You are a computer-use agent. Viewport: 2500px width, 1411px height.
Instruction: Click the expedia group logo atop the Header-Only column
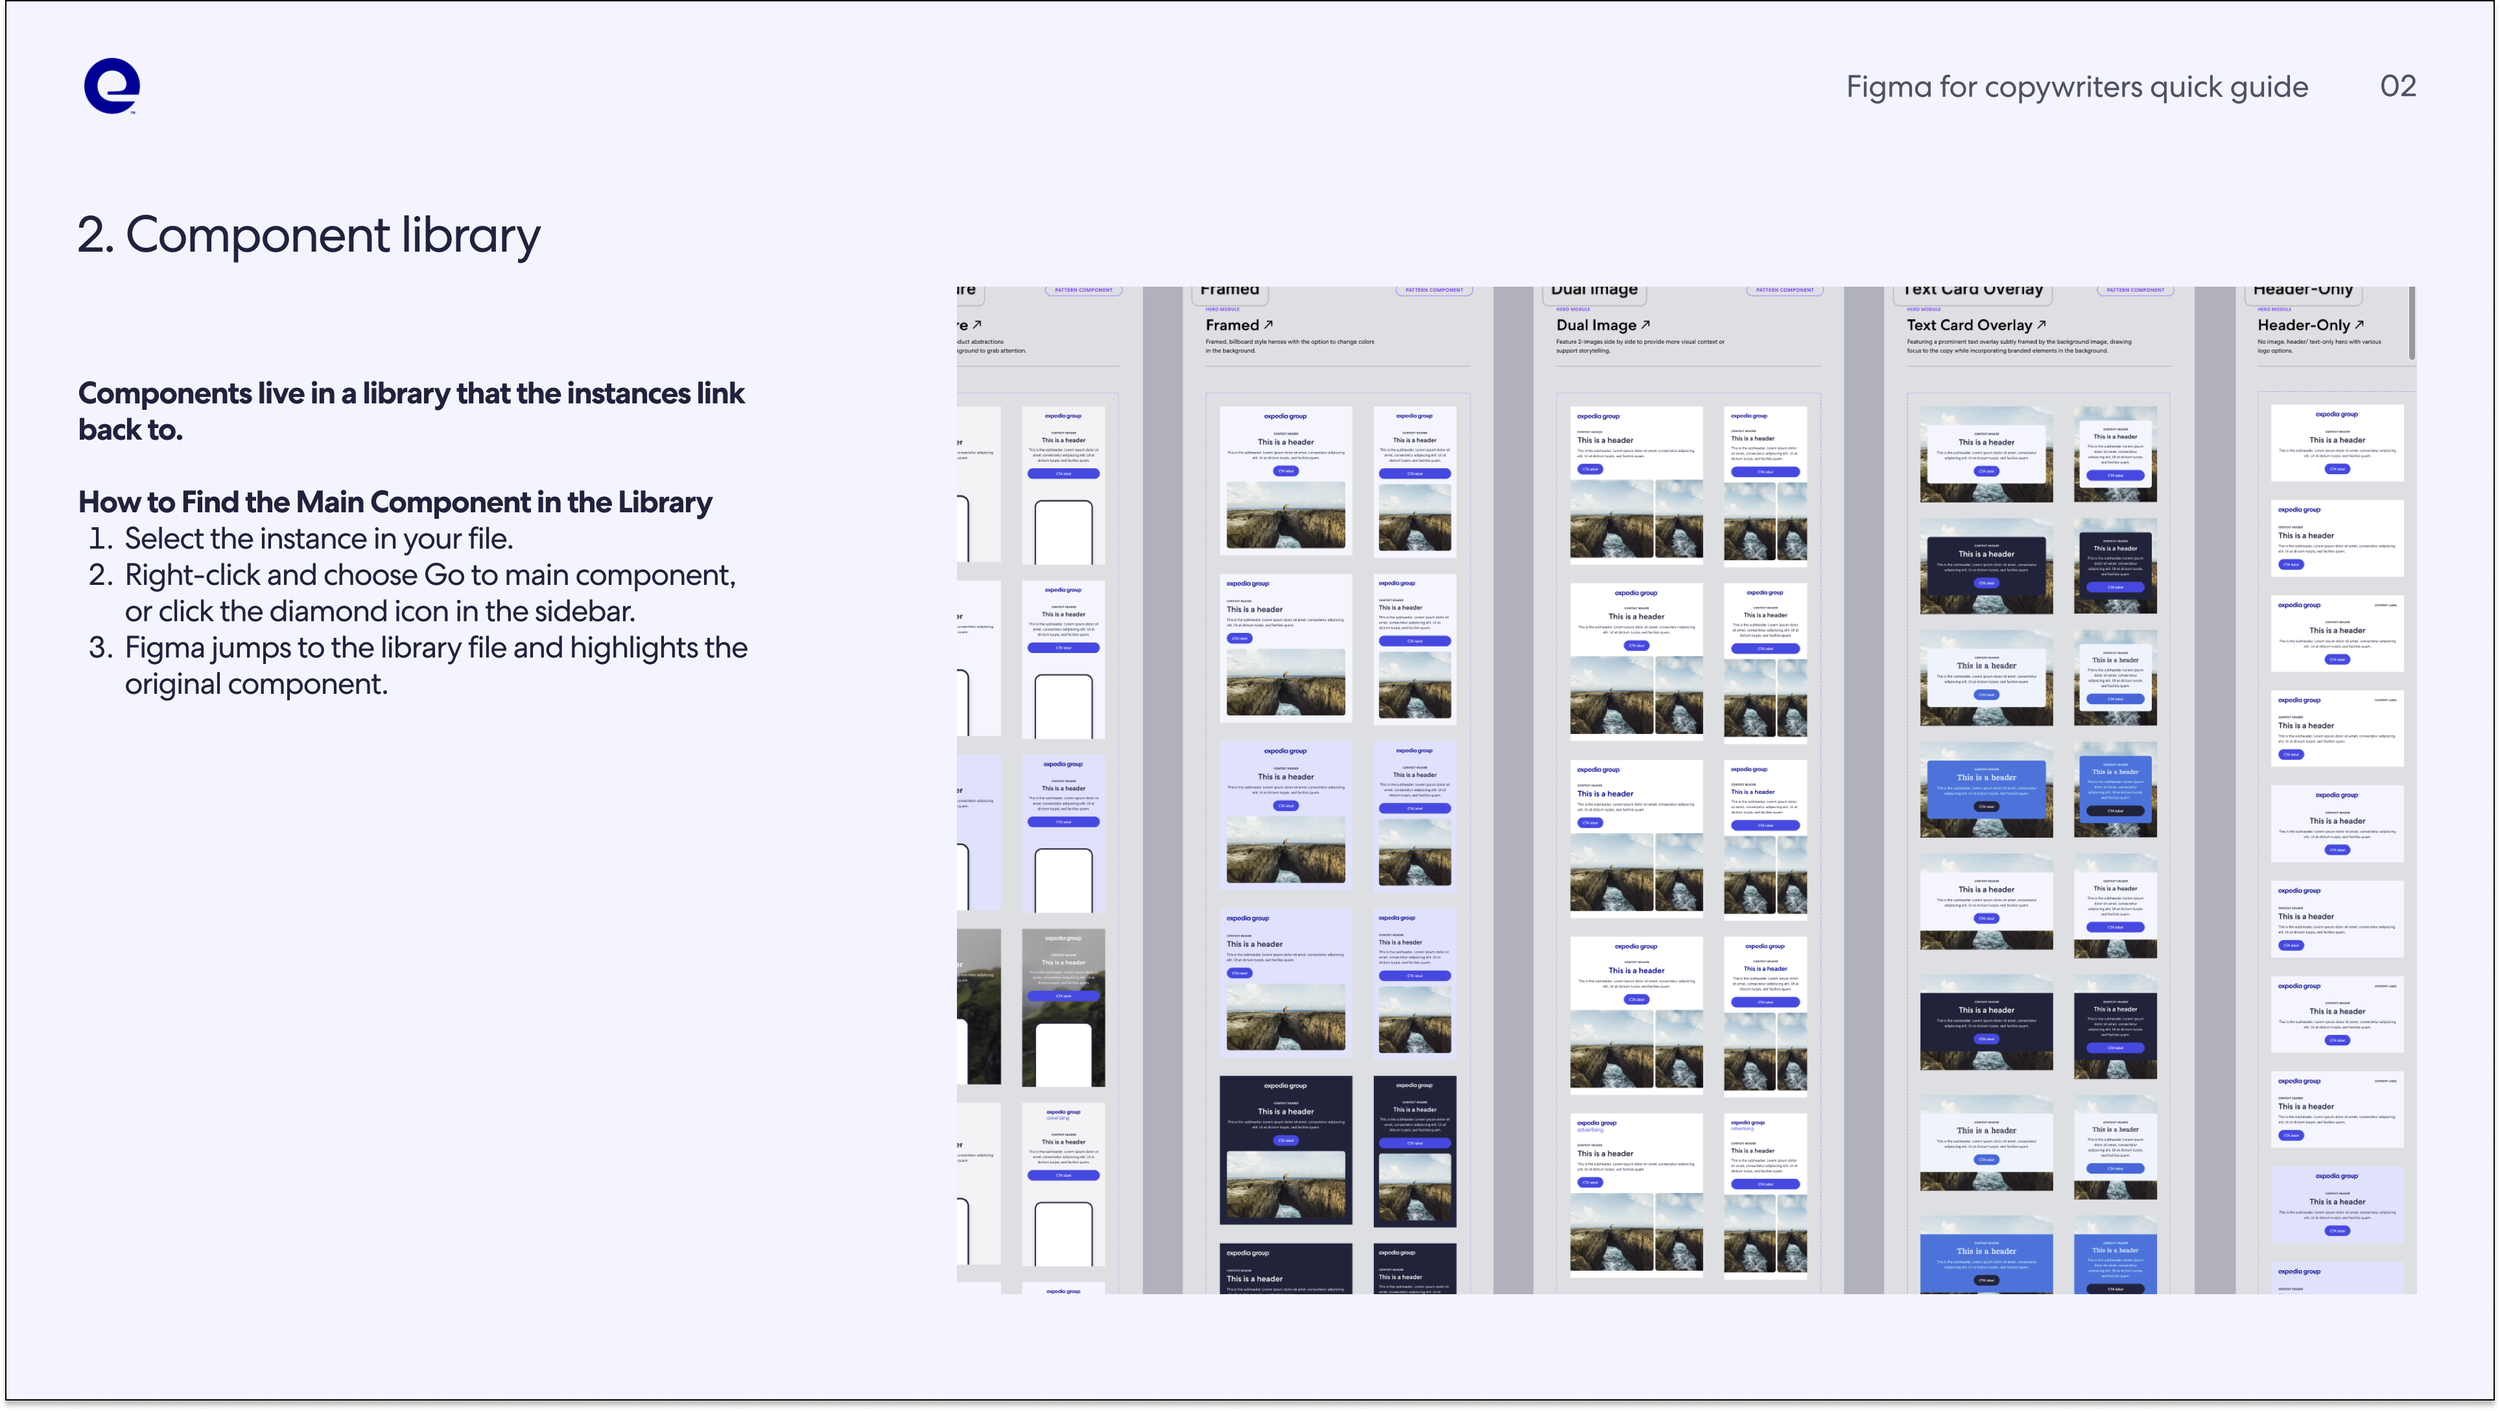pyautogui.click(x=2337, y=414)
